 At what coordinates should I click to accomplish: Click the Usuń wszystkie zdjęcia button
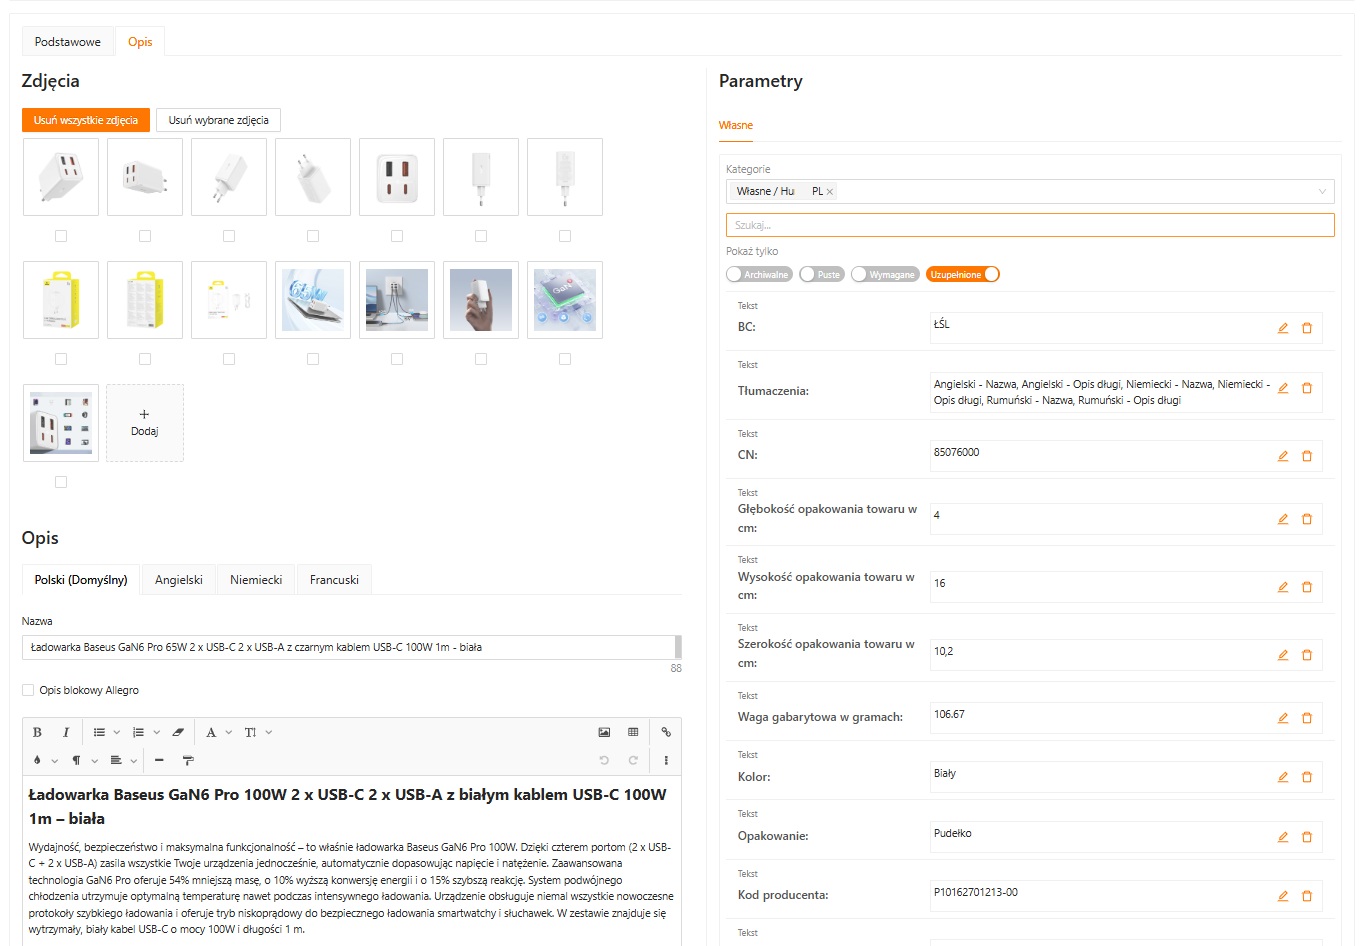coord(86,120)
